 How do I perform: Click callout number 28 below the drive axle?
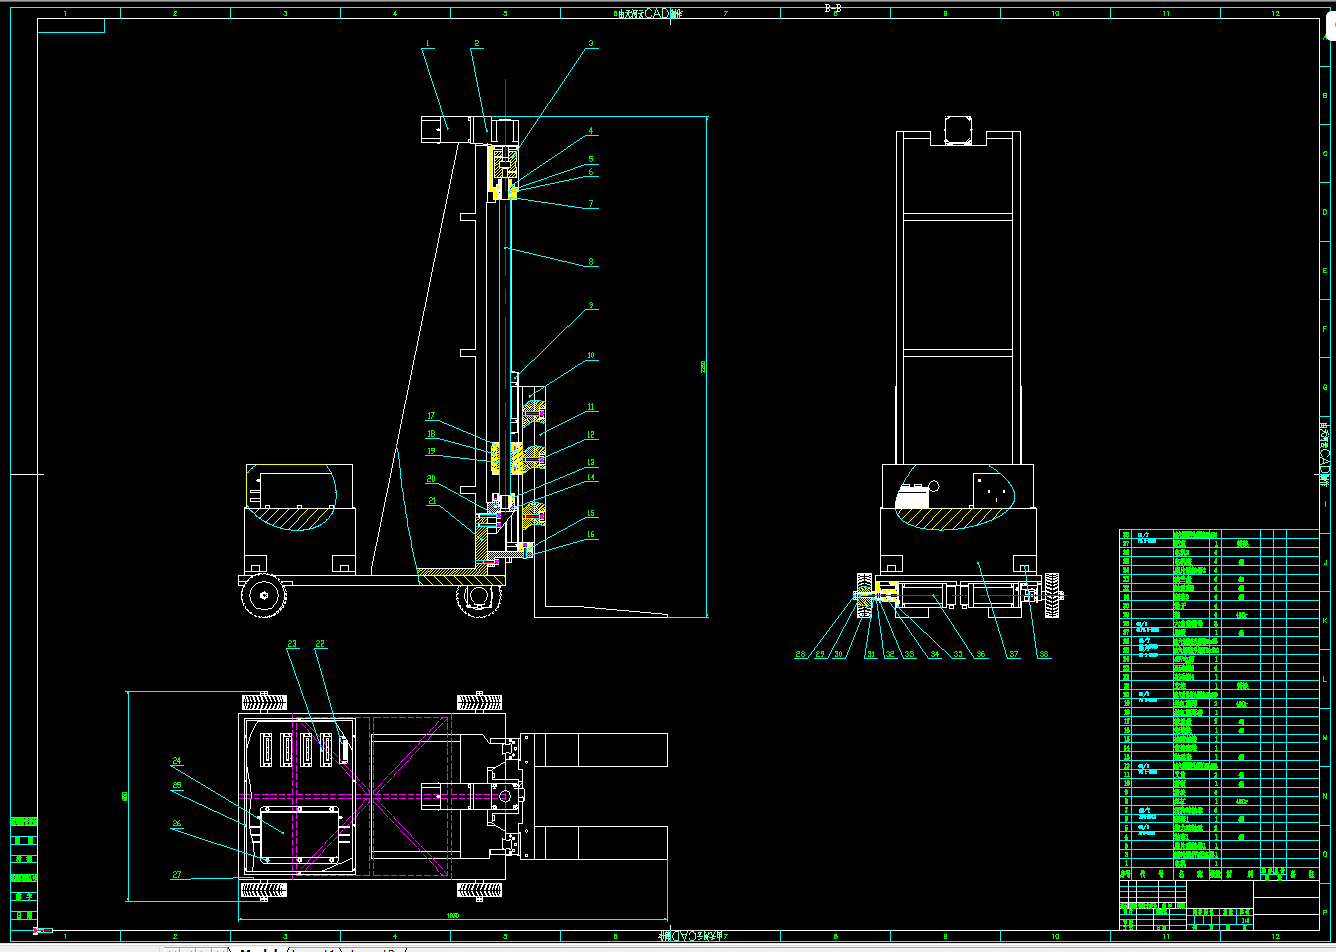point(800,654)
